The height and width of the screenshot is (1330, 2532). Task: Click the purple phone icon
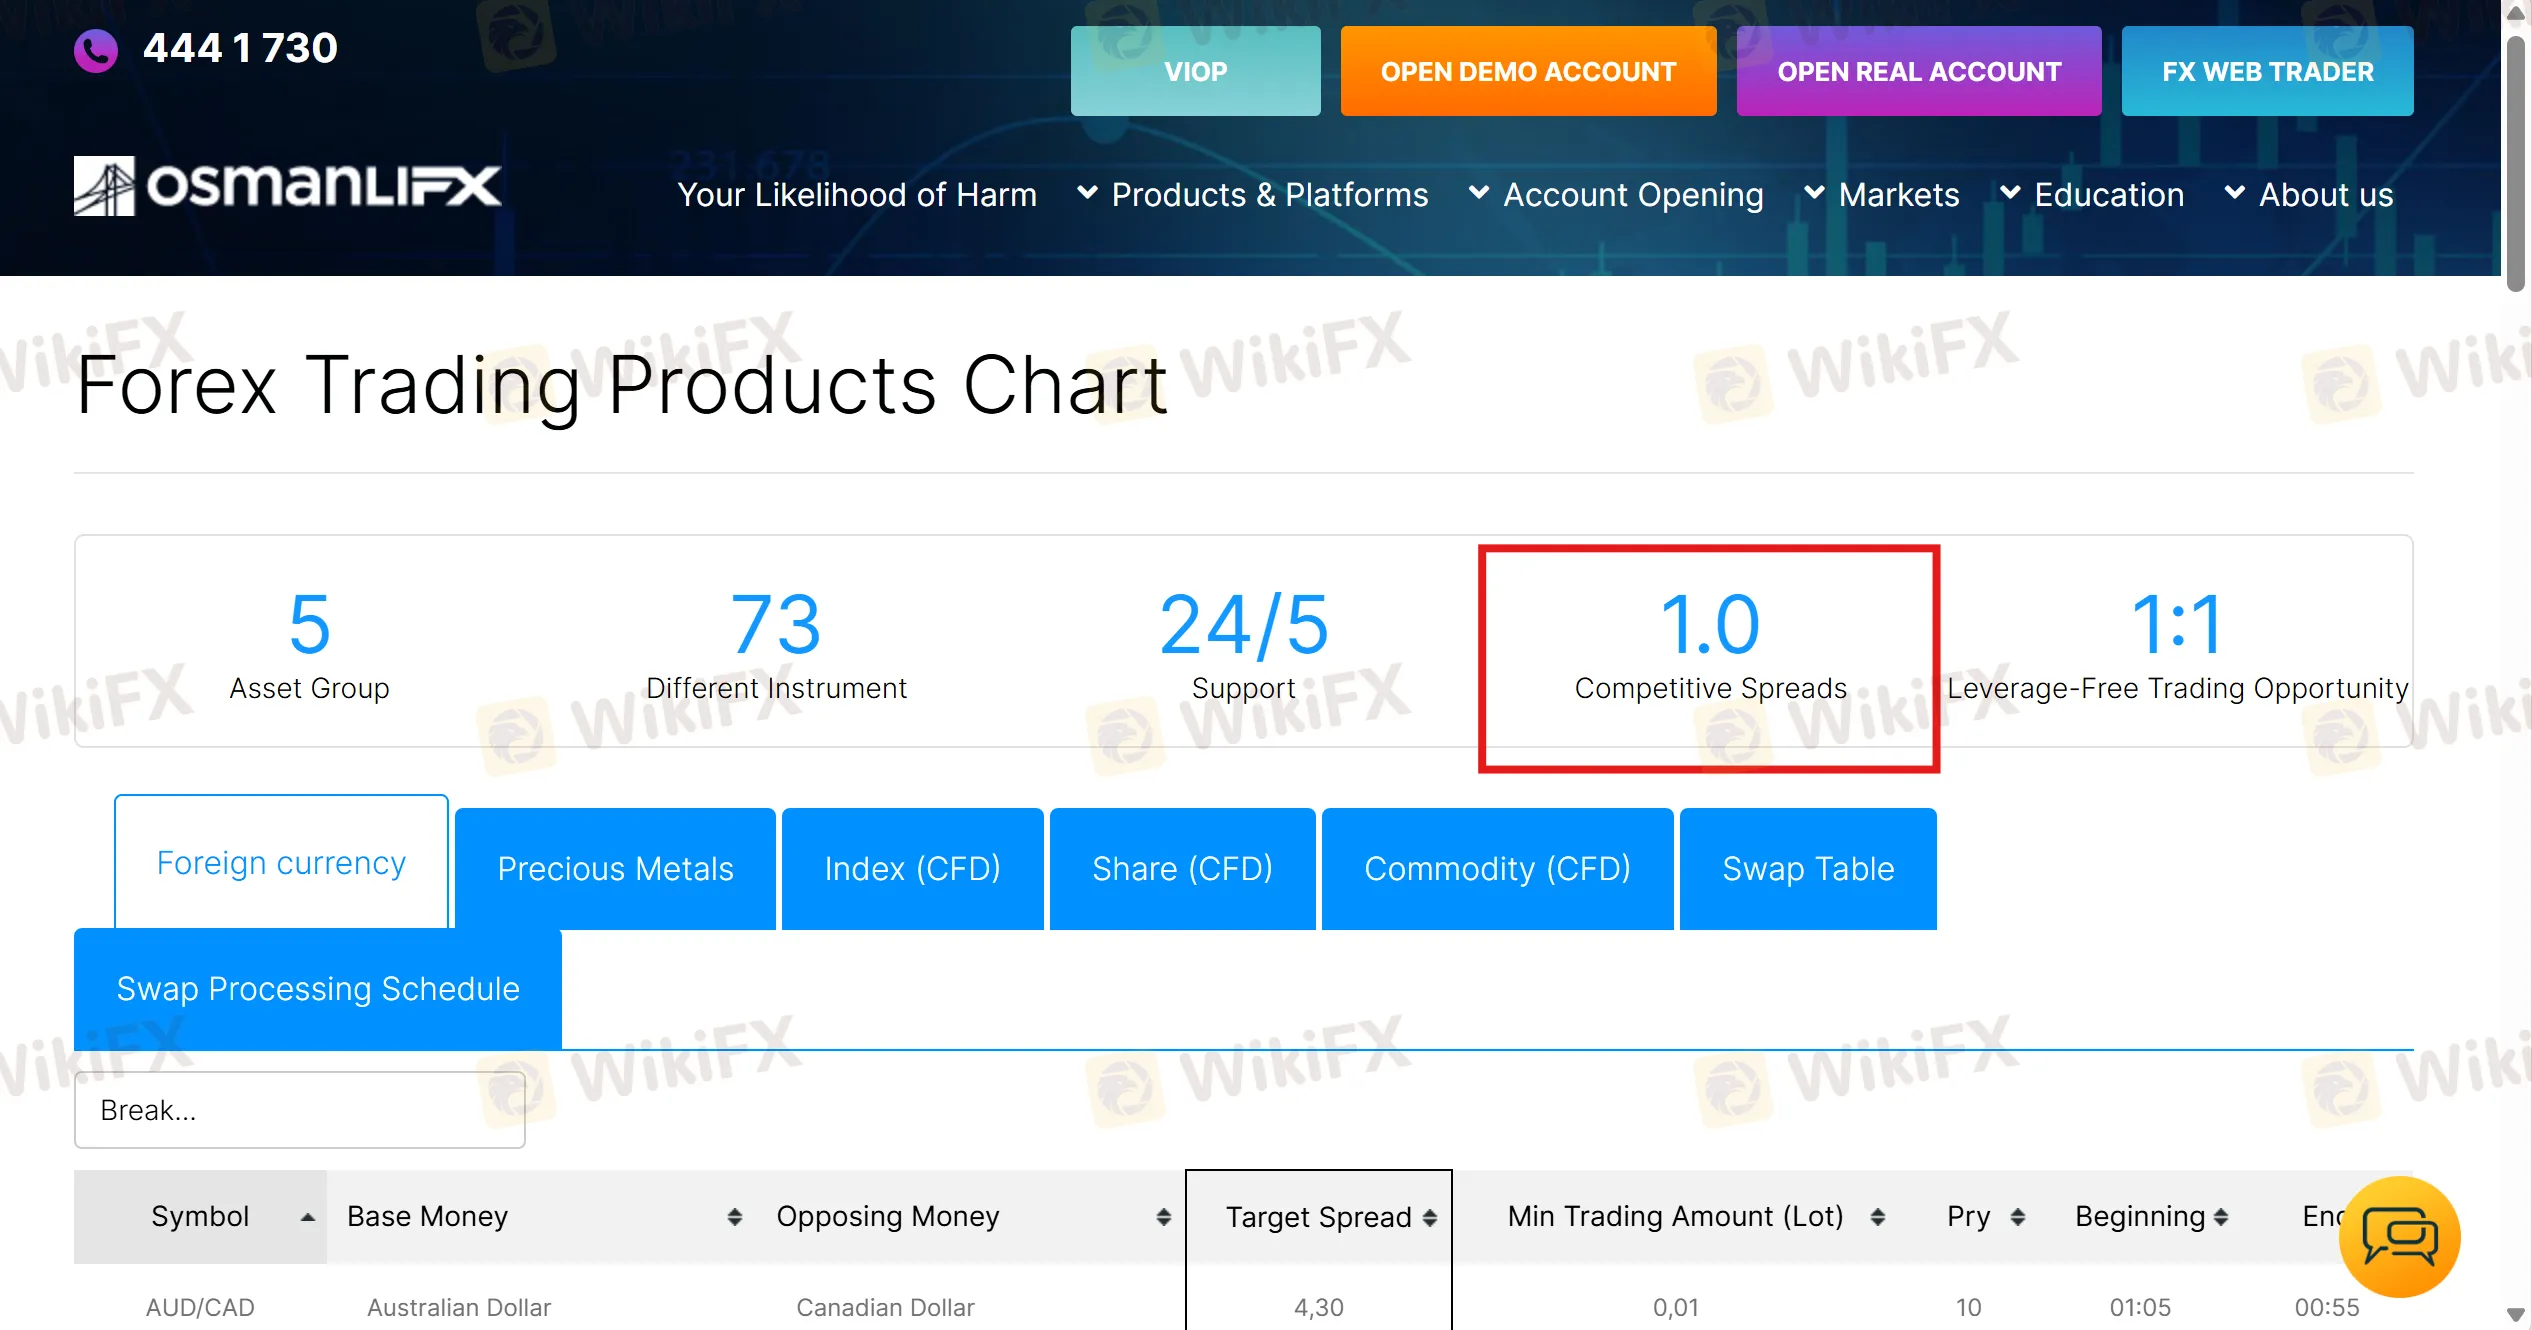point(96,50)
